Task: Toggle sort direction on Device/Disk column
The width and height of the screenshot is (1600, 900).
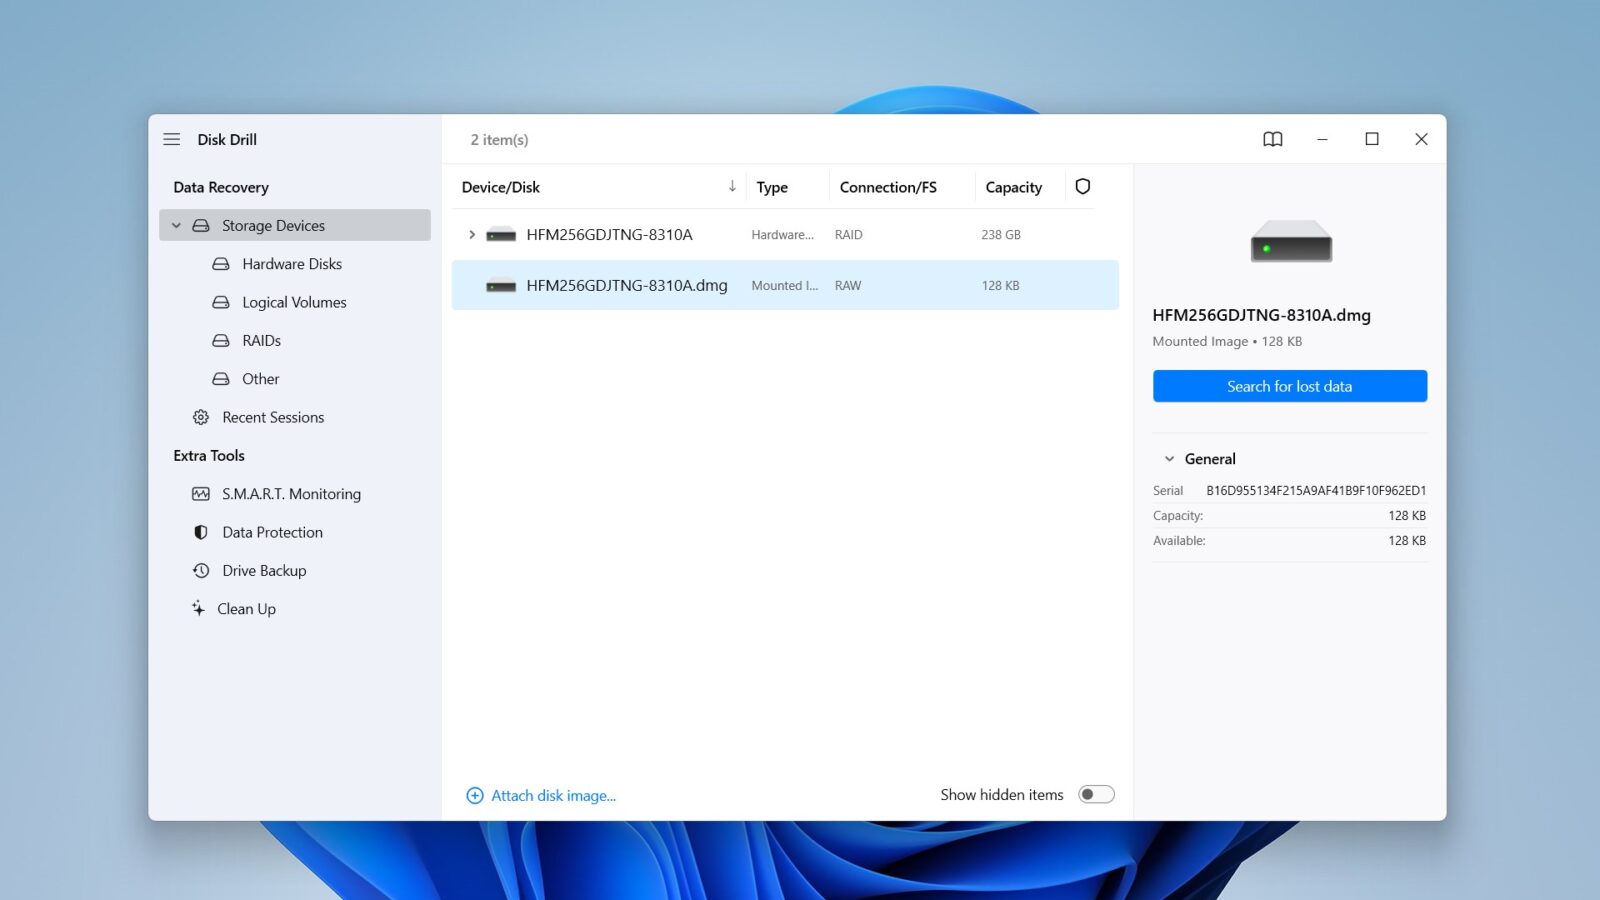Action: [732, 186]
